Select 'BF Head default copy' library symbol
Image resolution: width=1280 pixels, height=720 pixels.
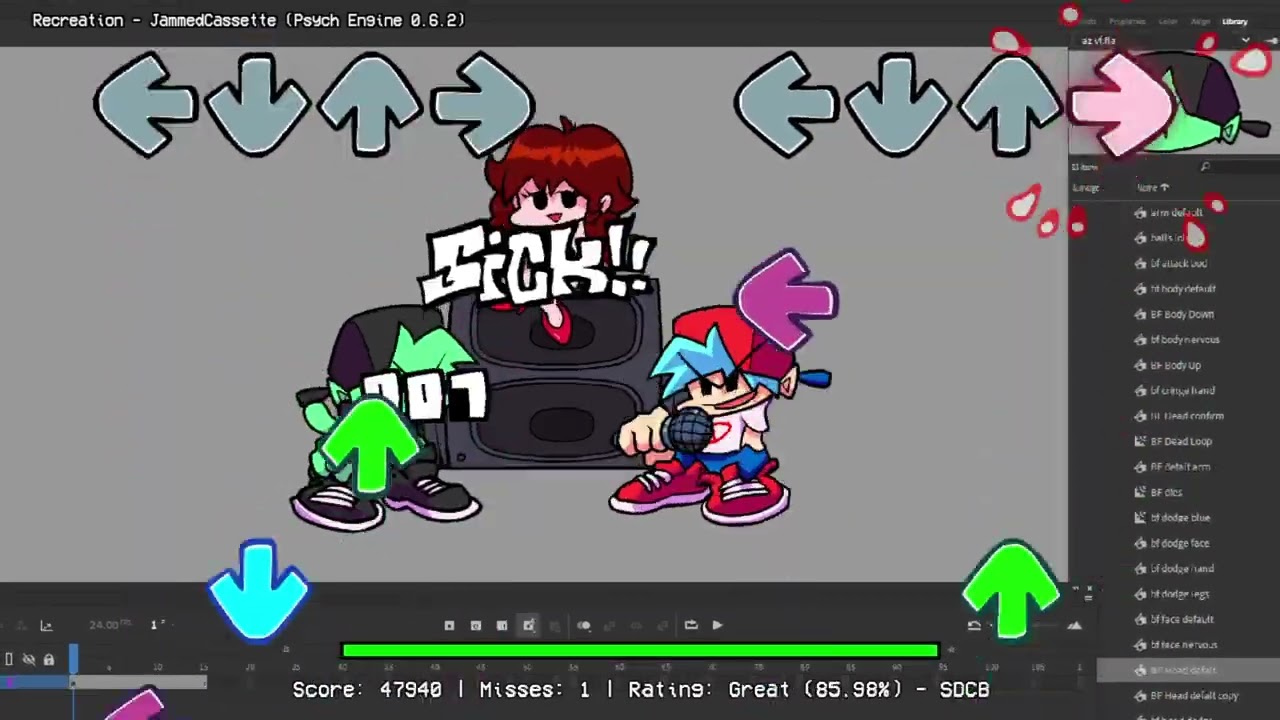point(1194,696)
